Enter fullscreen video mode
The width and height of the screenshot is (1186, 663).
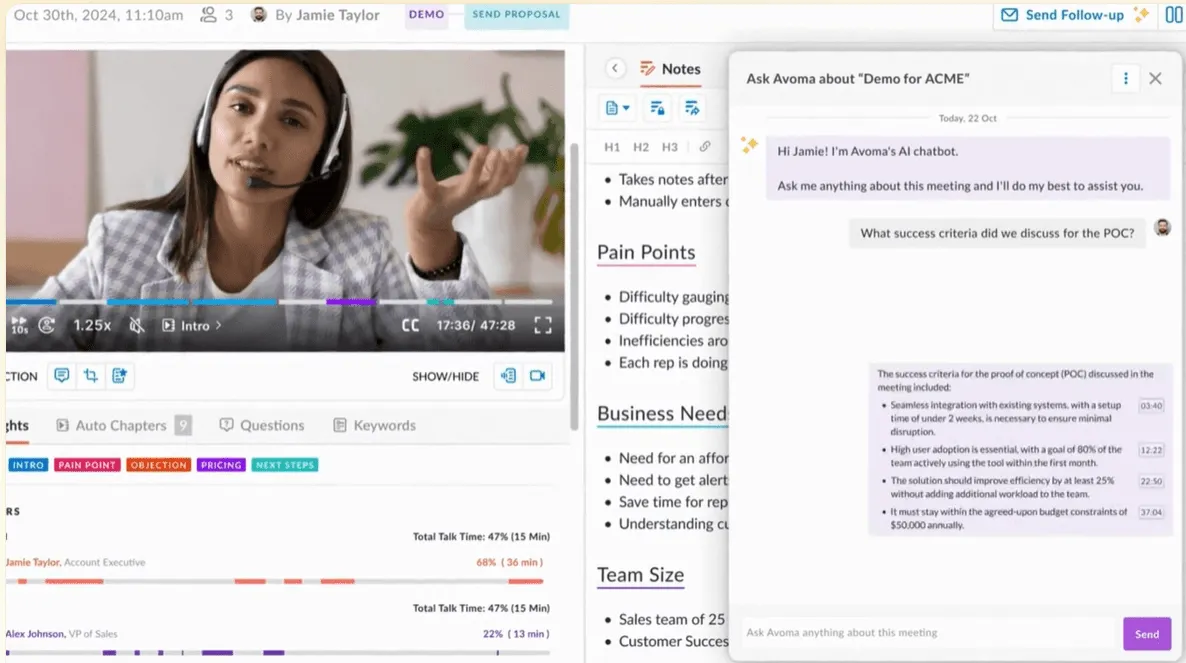(x=542, y=325)
